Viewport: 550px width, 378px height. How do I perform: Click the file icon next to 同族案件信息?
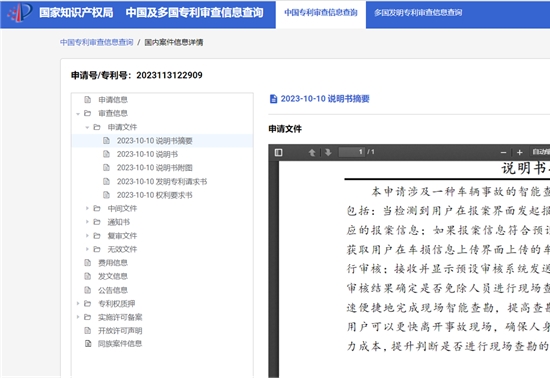click(88, 344)
